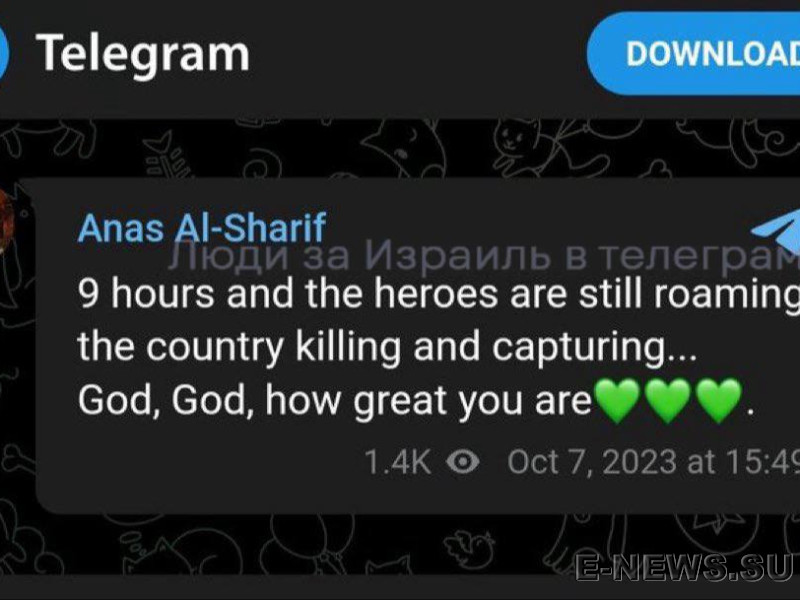The image size is (800, 600).
Task: Click the message text '9 hours and the heroes'
Action: pos(288,293)
